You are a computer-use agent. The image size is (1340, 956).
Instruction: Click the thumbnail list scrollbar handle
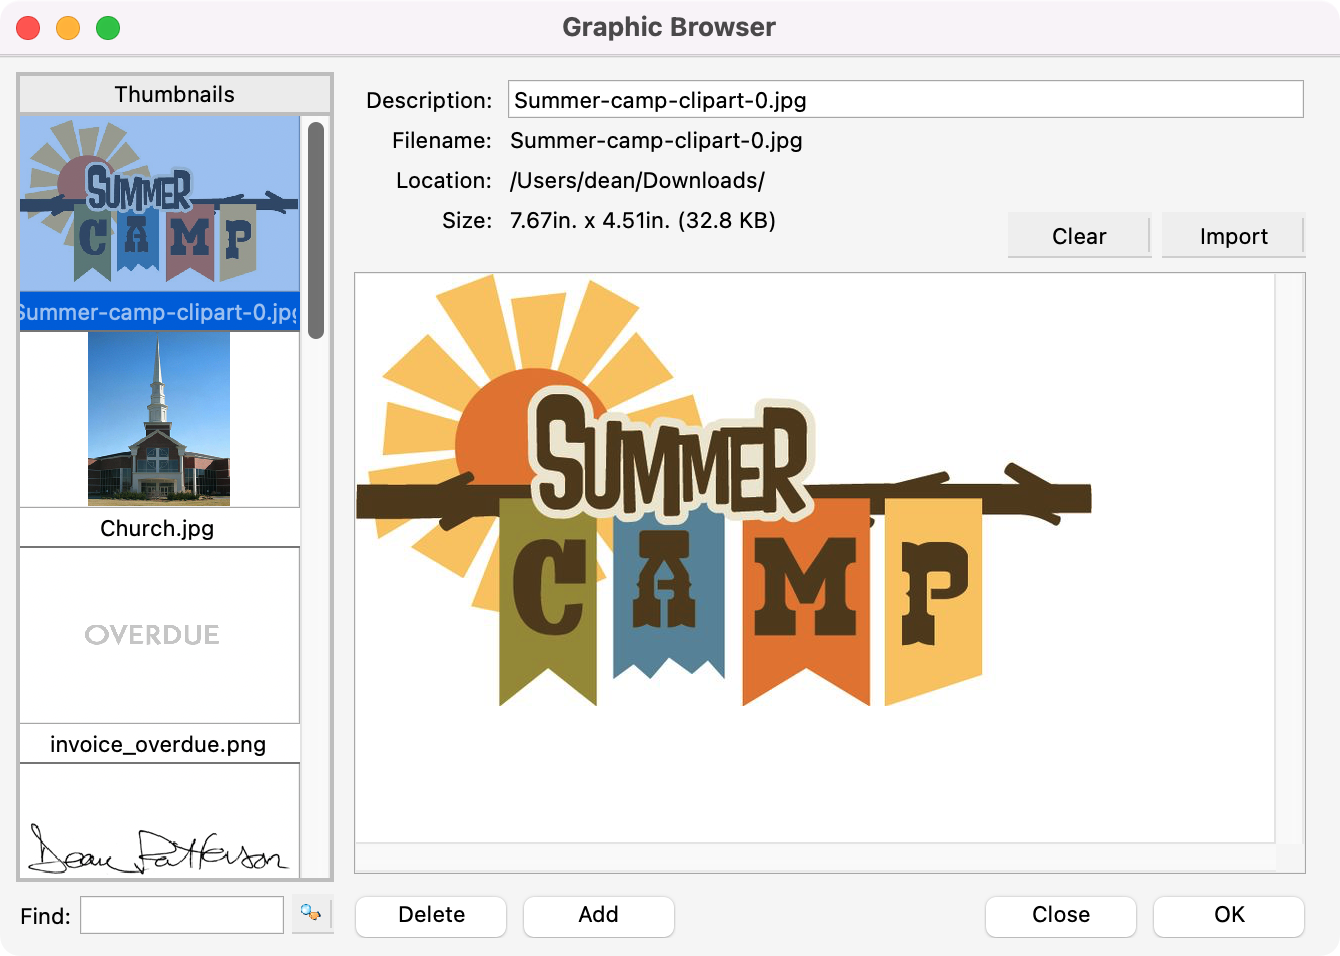[316, 230]
